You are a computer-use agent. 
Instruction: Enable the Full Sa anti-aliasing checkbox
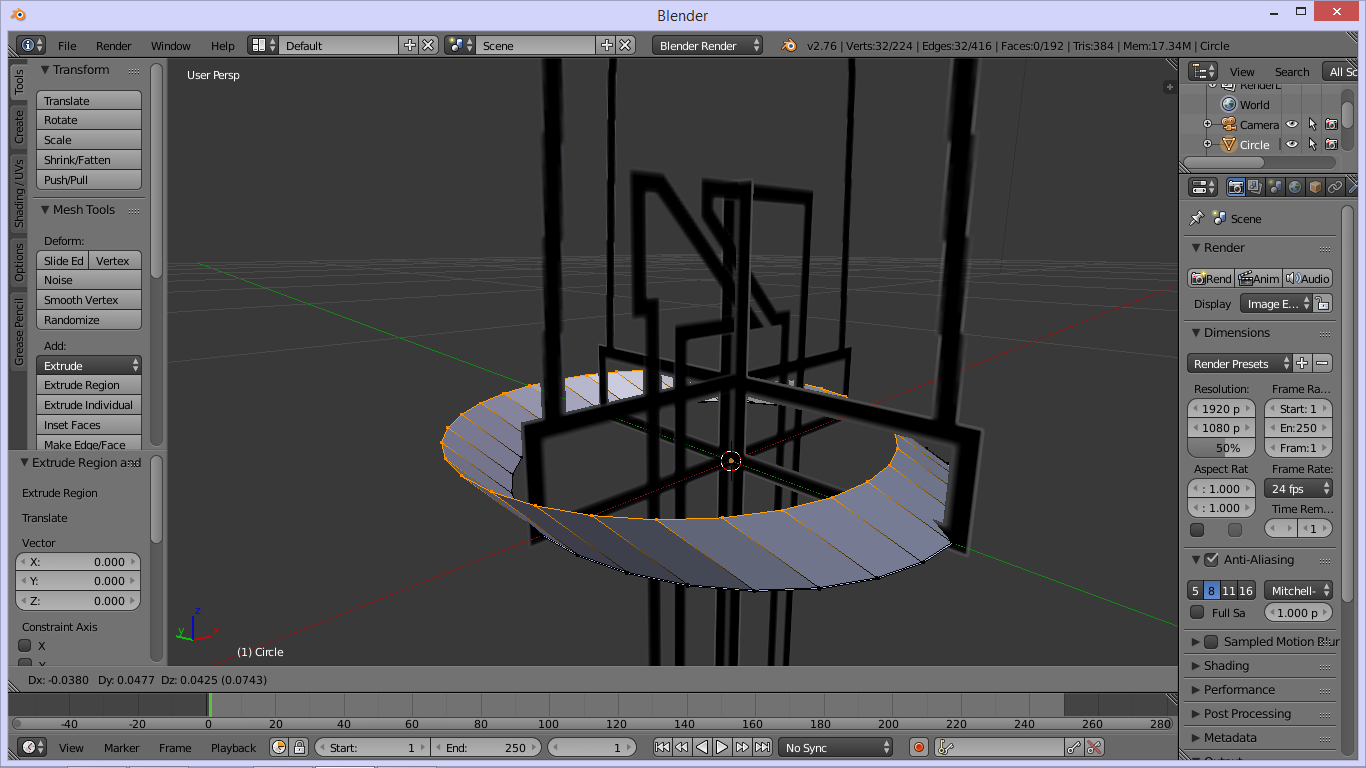tap(1197, 613)
